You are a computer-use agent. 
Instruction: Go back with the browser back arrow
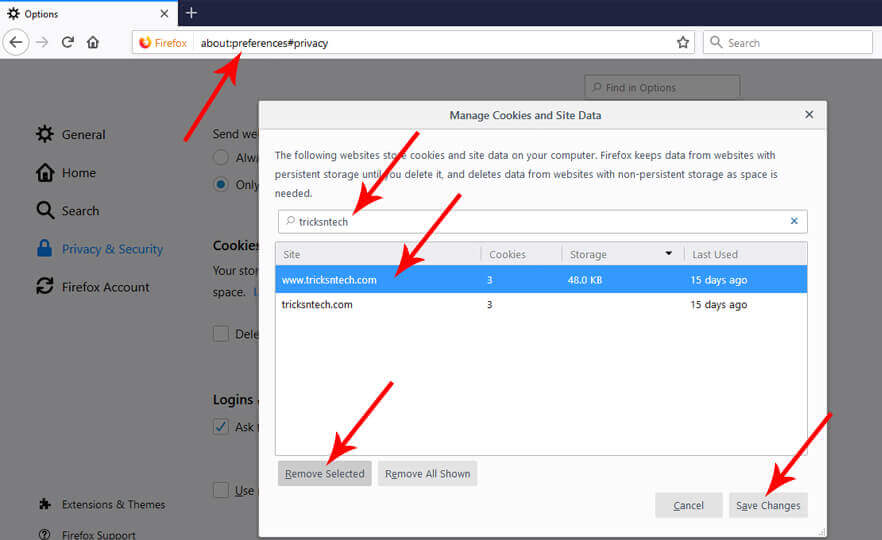(16, 42)
